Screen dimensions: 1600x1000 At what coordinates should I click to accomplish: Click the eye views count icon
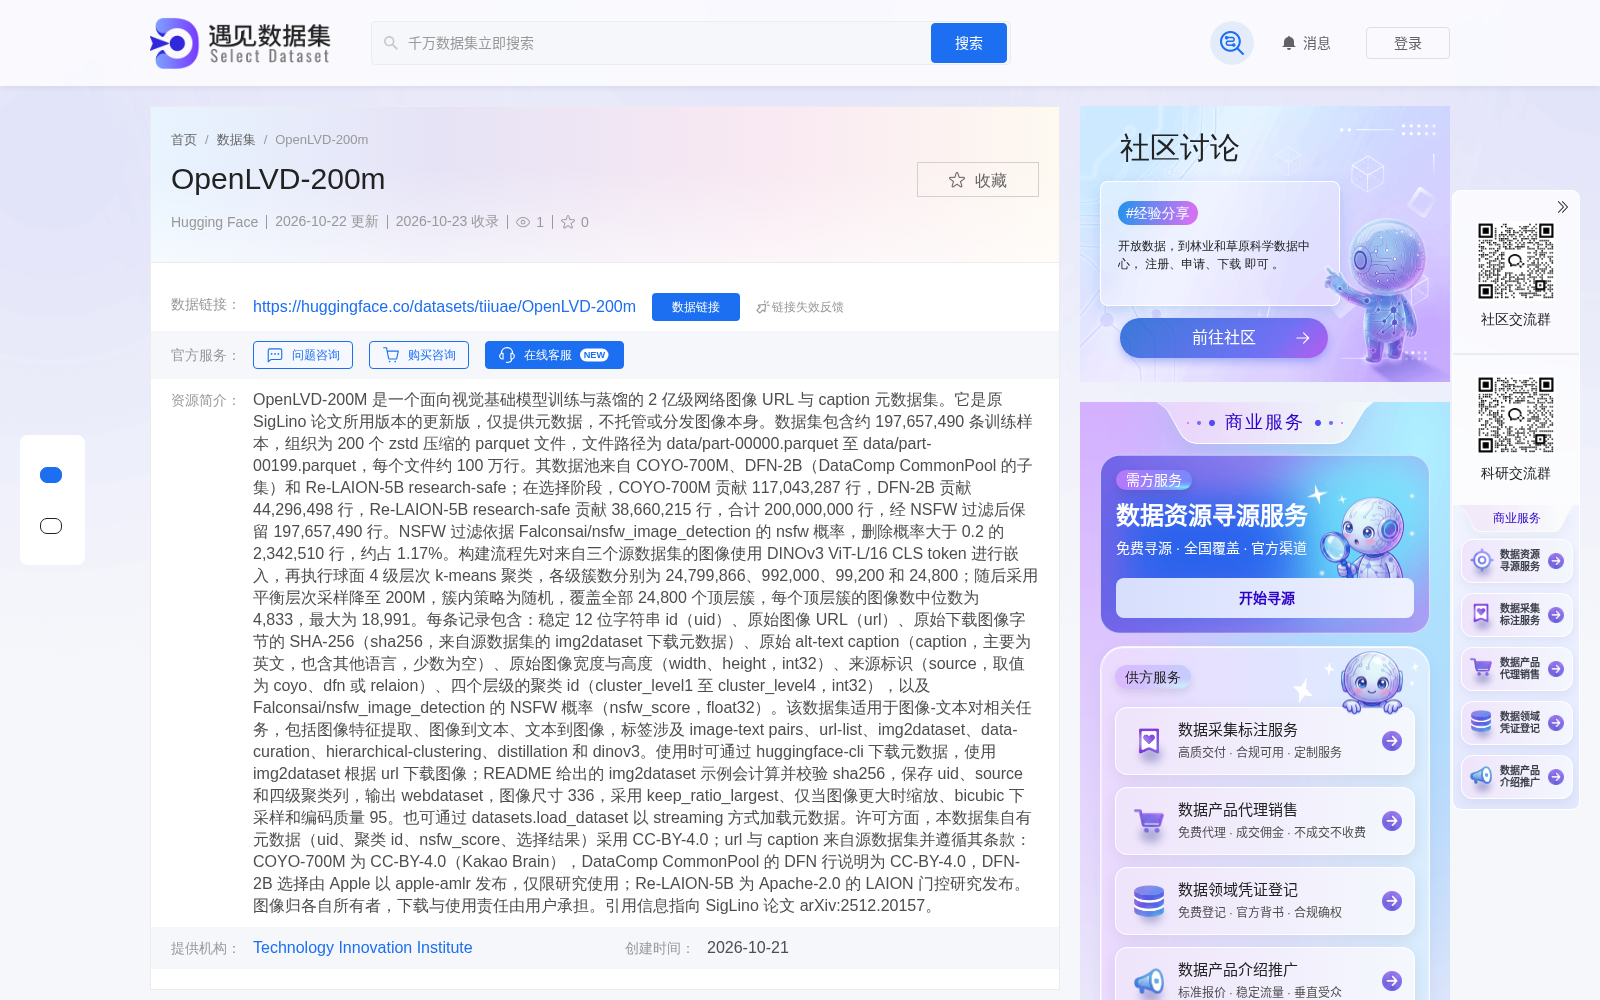pos(523,222)
